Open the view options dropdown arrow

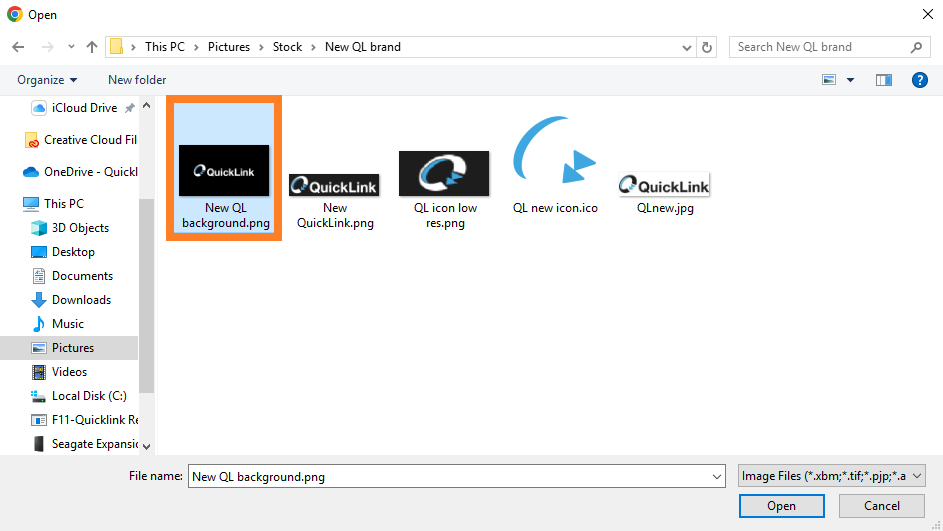[x=850, y=80]
